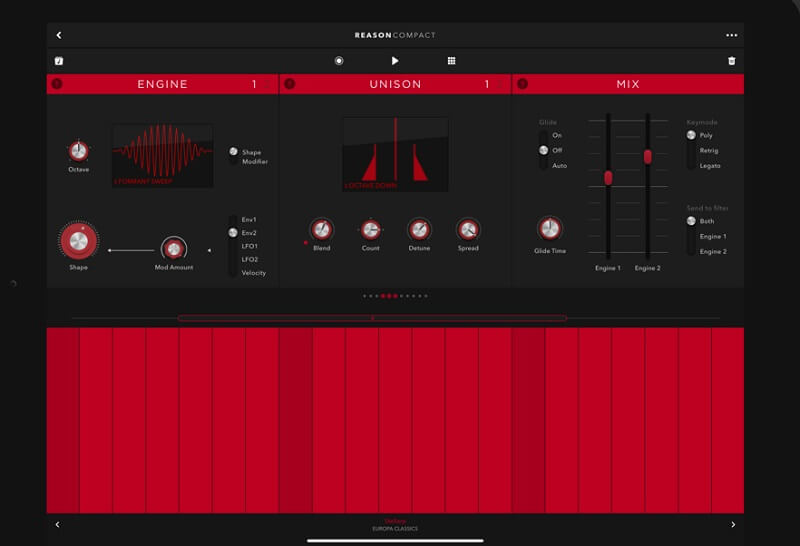This screenshot has width=800, height=546.
Task: Open the Europa Classics sound bank label
Action: pyautogui.click(x=395, y=526)
